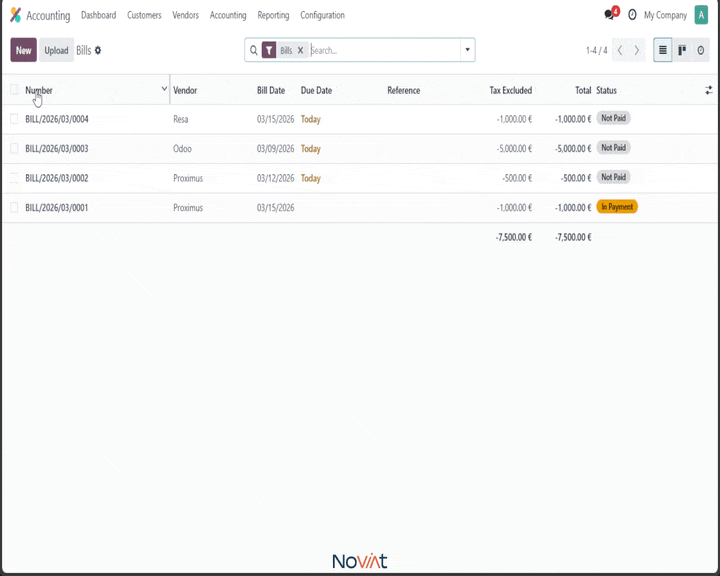Open the Odoo Accounting app home icon
The width and height of the screenshot is (720, 576).
15,15
